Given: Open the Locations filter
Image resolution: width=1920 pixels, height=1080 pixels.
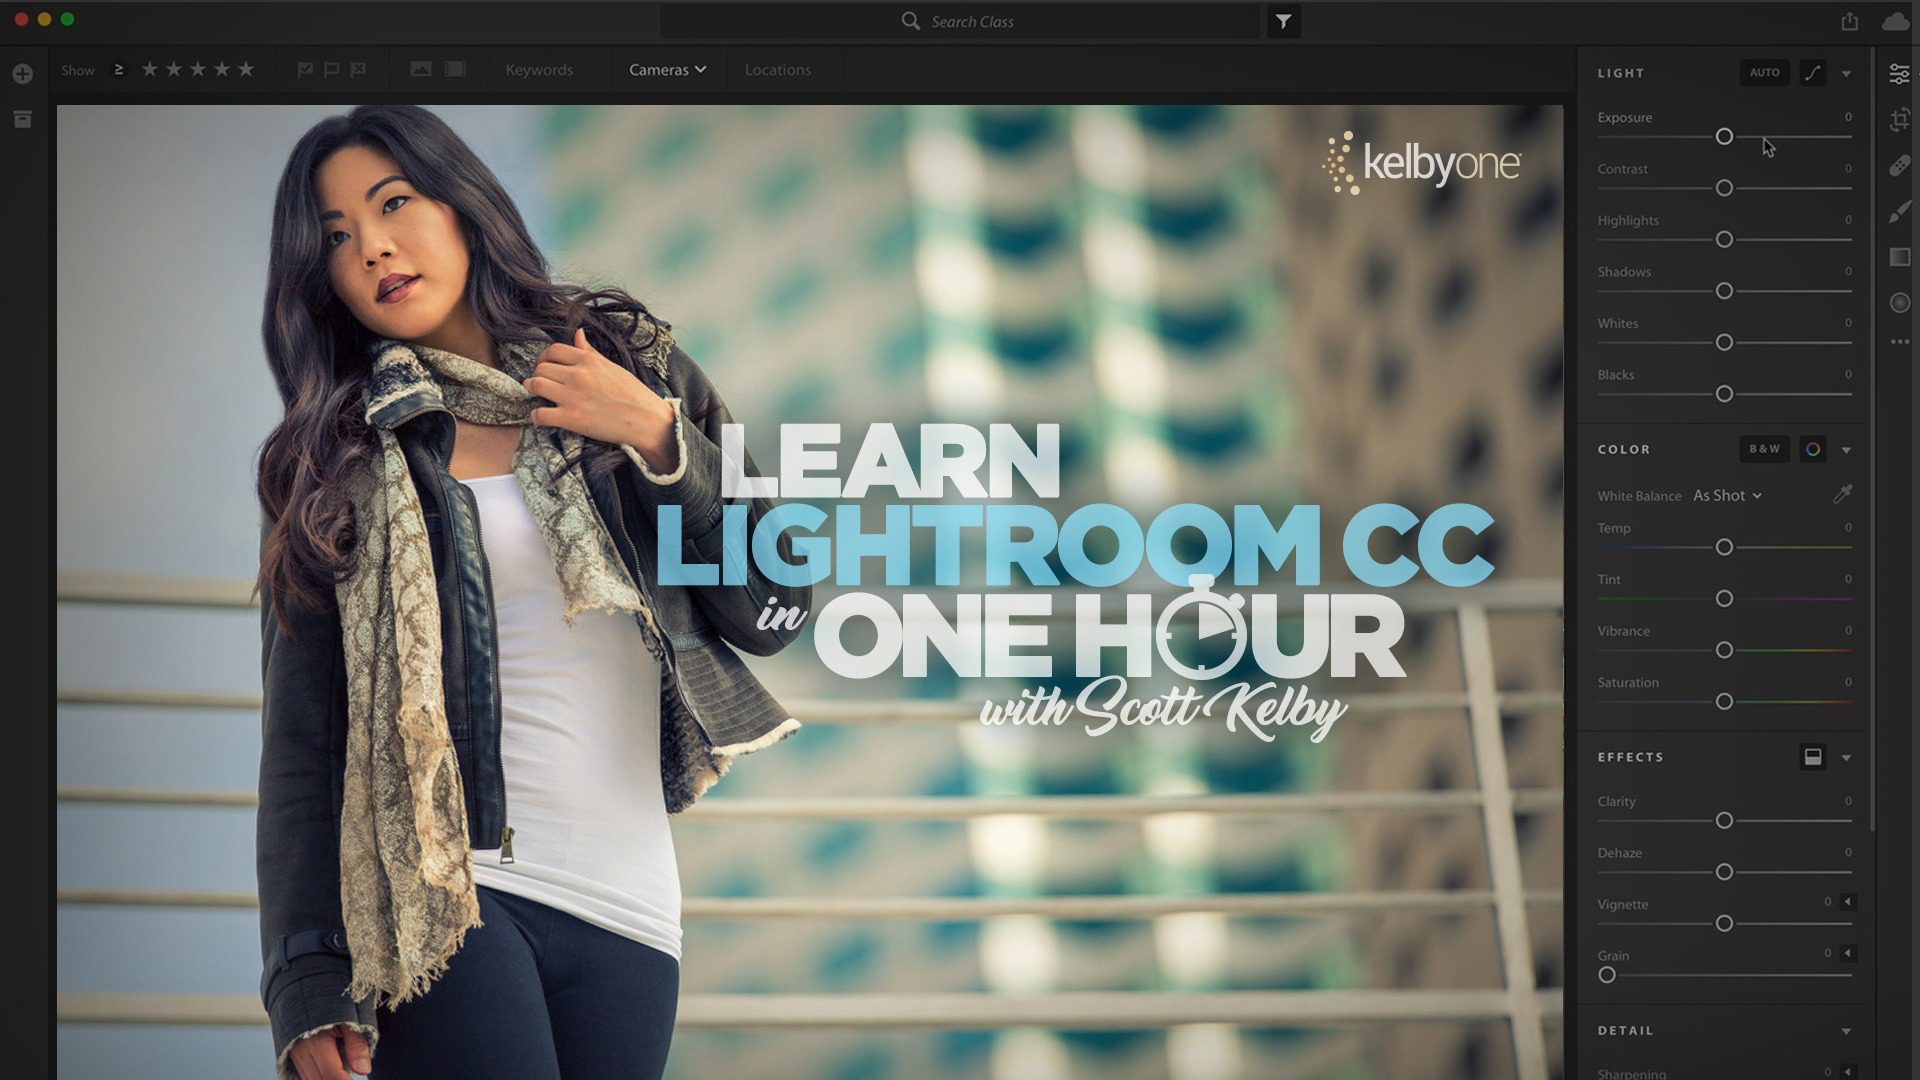Looking at the screenshot, I should click(x=778, y=69).
